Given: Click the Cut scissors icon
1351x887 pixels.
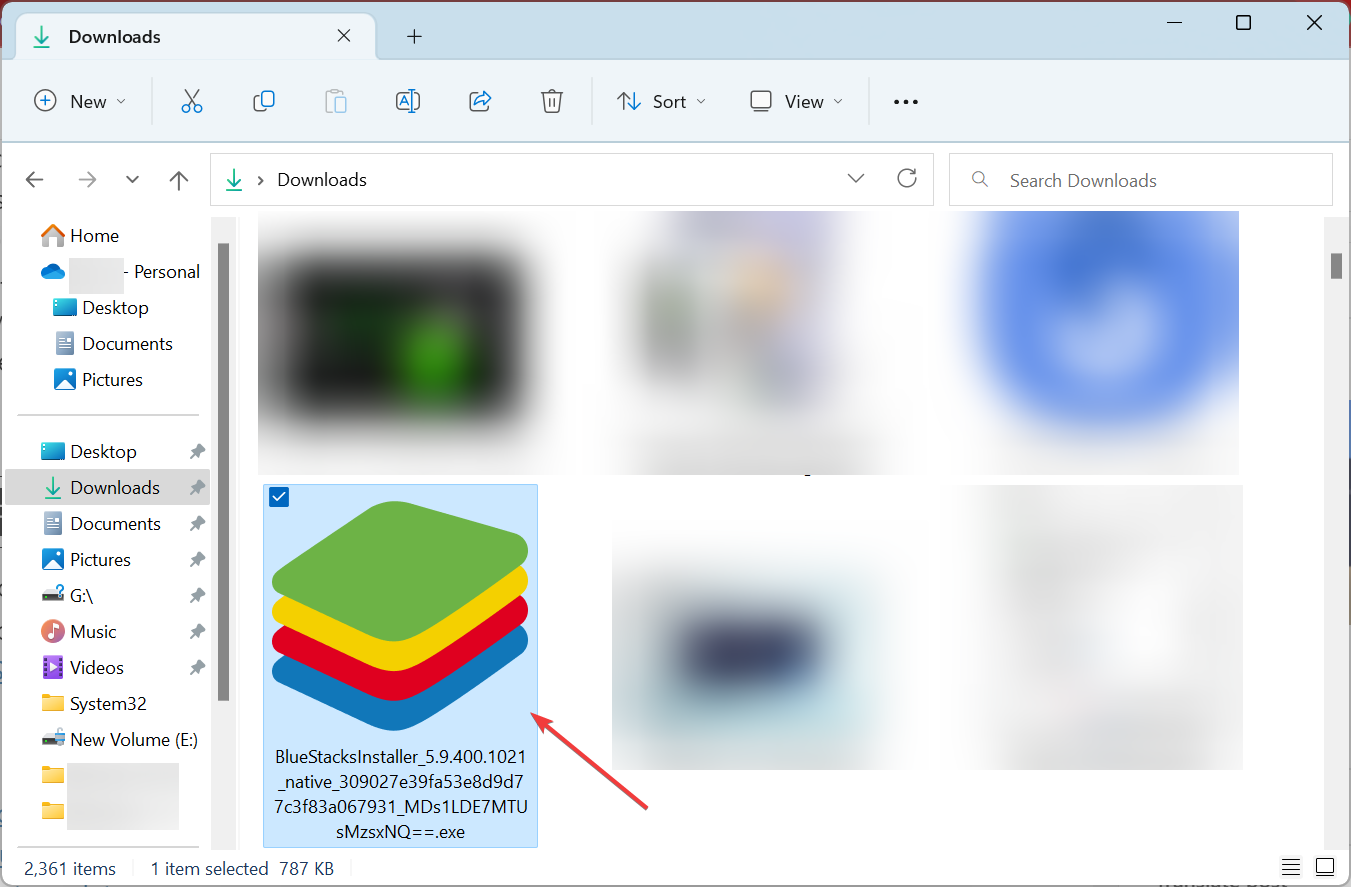Looking at the screenshot, I should click(x=192, y=101).
